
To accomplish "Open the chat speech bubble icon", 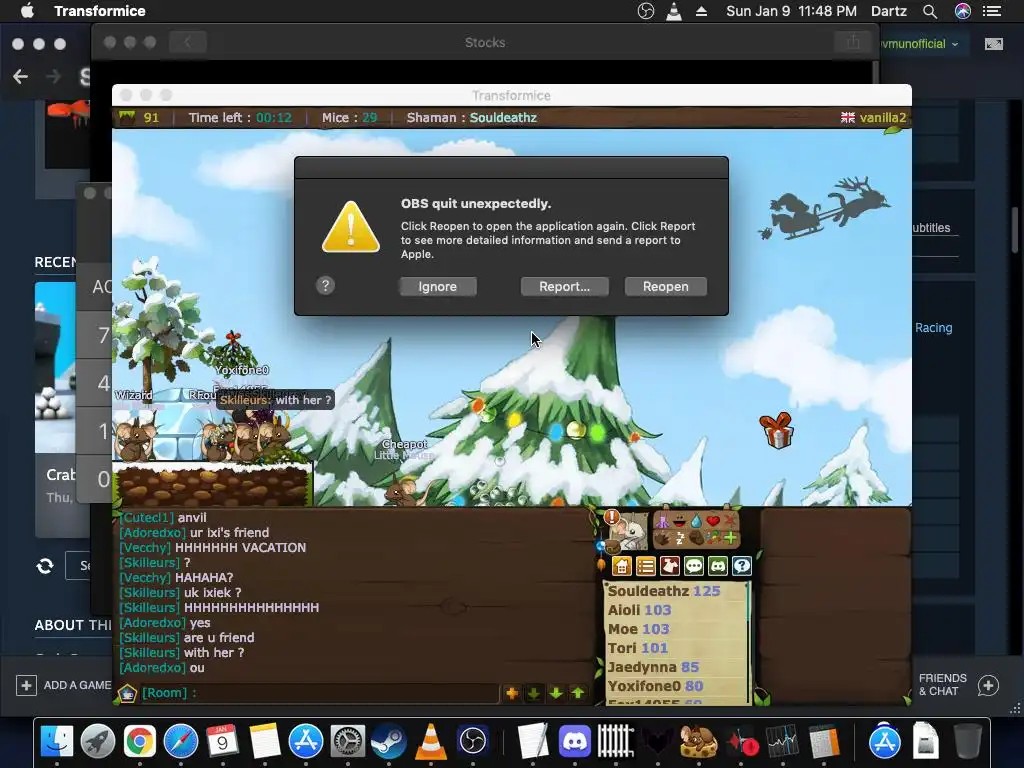I will pyautogui.click(x=694, y=566).
